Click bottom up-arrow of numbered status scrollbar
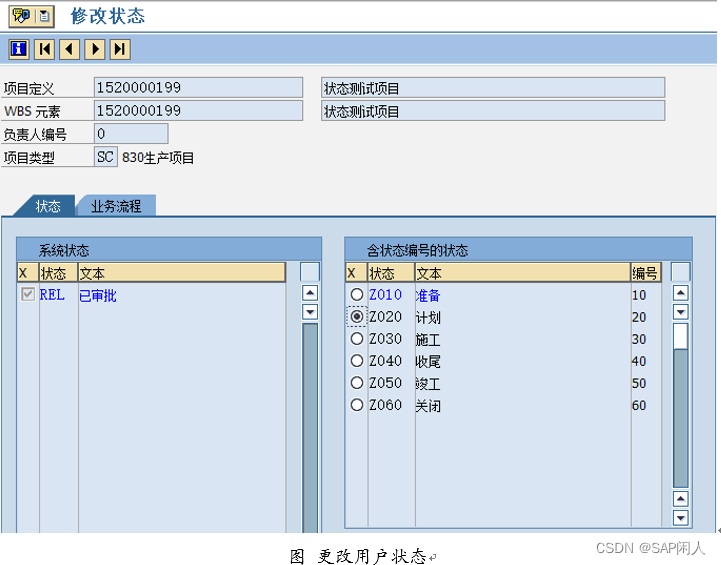 [681, 499]
